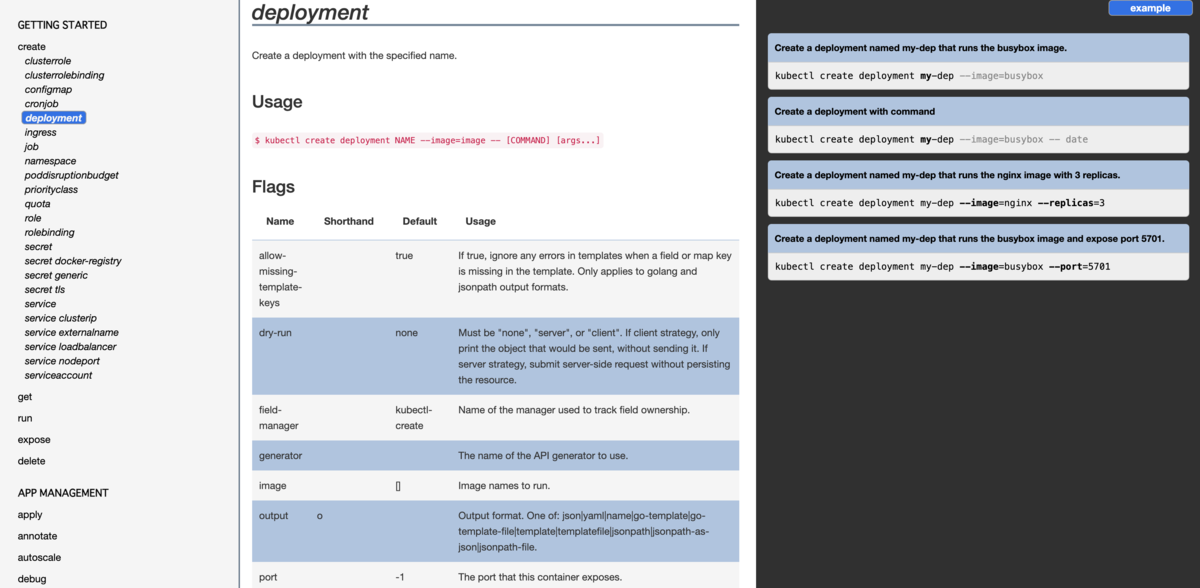Open the create section in sidebar
Screen dimensions: 1200x588
click(x=31, y=46)
